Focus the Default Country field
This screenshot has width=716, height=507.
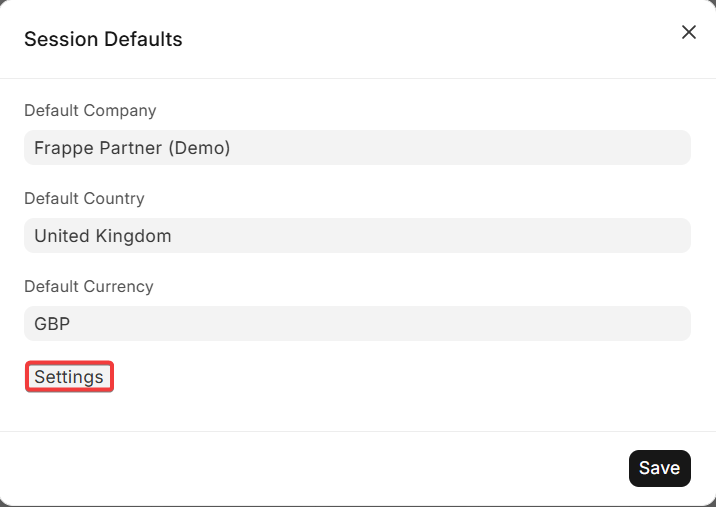pos(357,236)
